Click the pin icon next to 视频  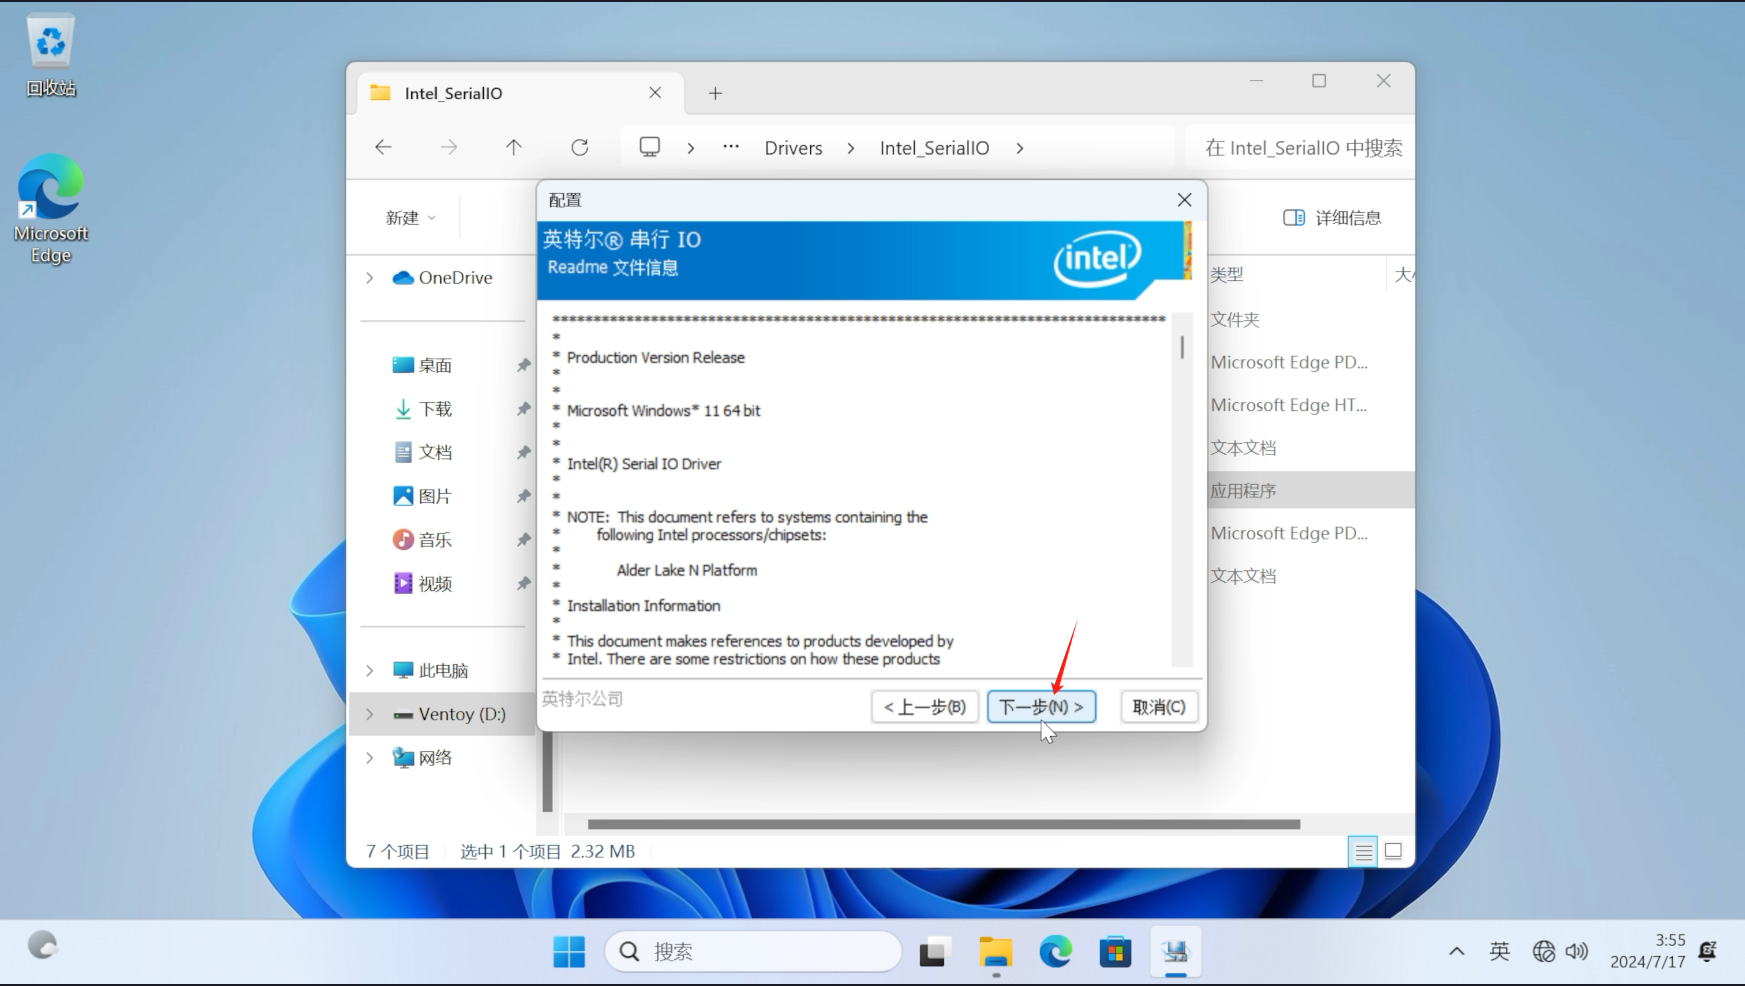pos(523,584)
